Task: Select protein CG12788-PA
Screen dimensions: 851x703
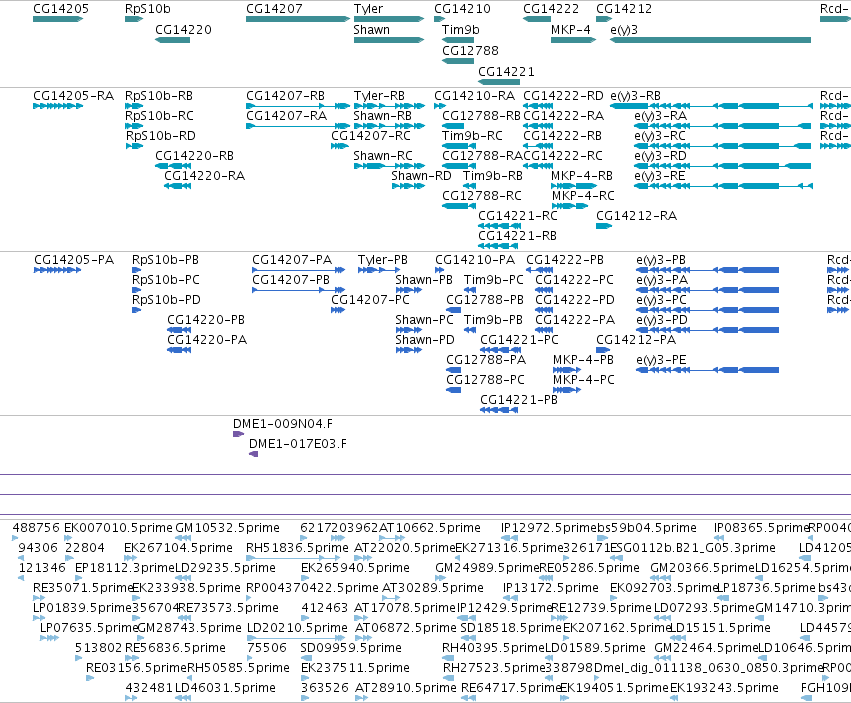Action: tap(486, 360)
